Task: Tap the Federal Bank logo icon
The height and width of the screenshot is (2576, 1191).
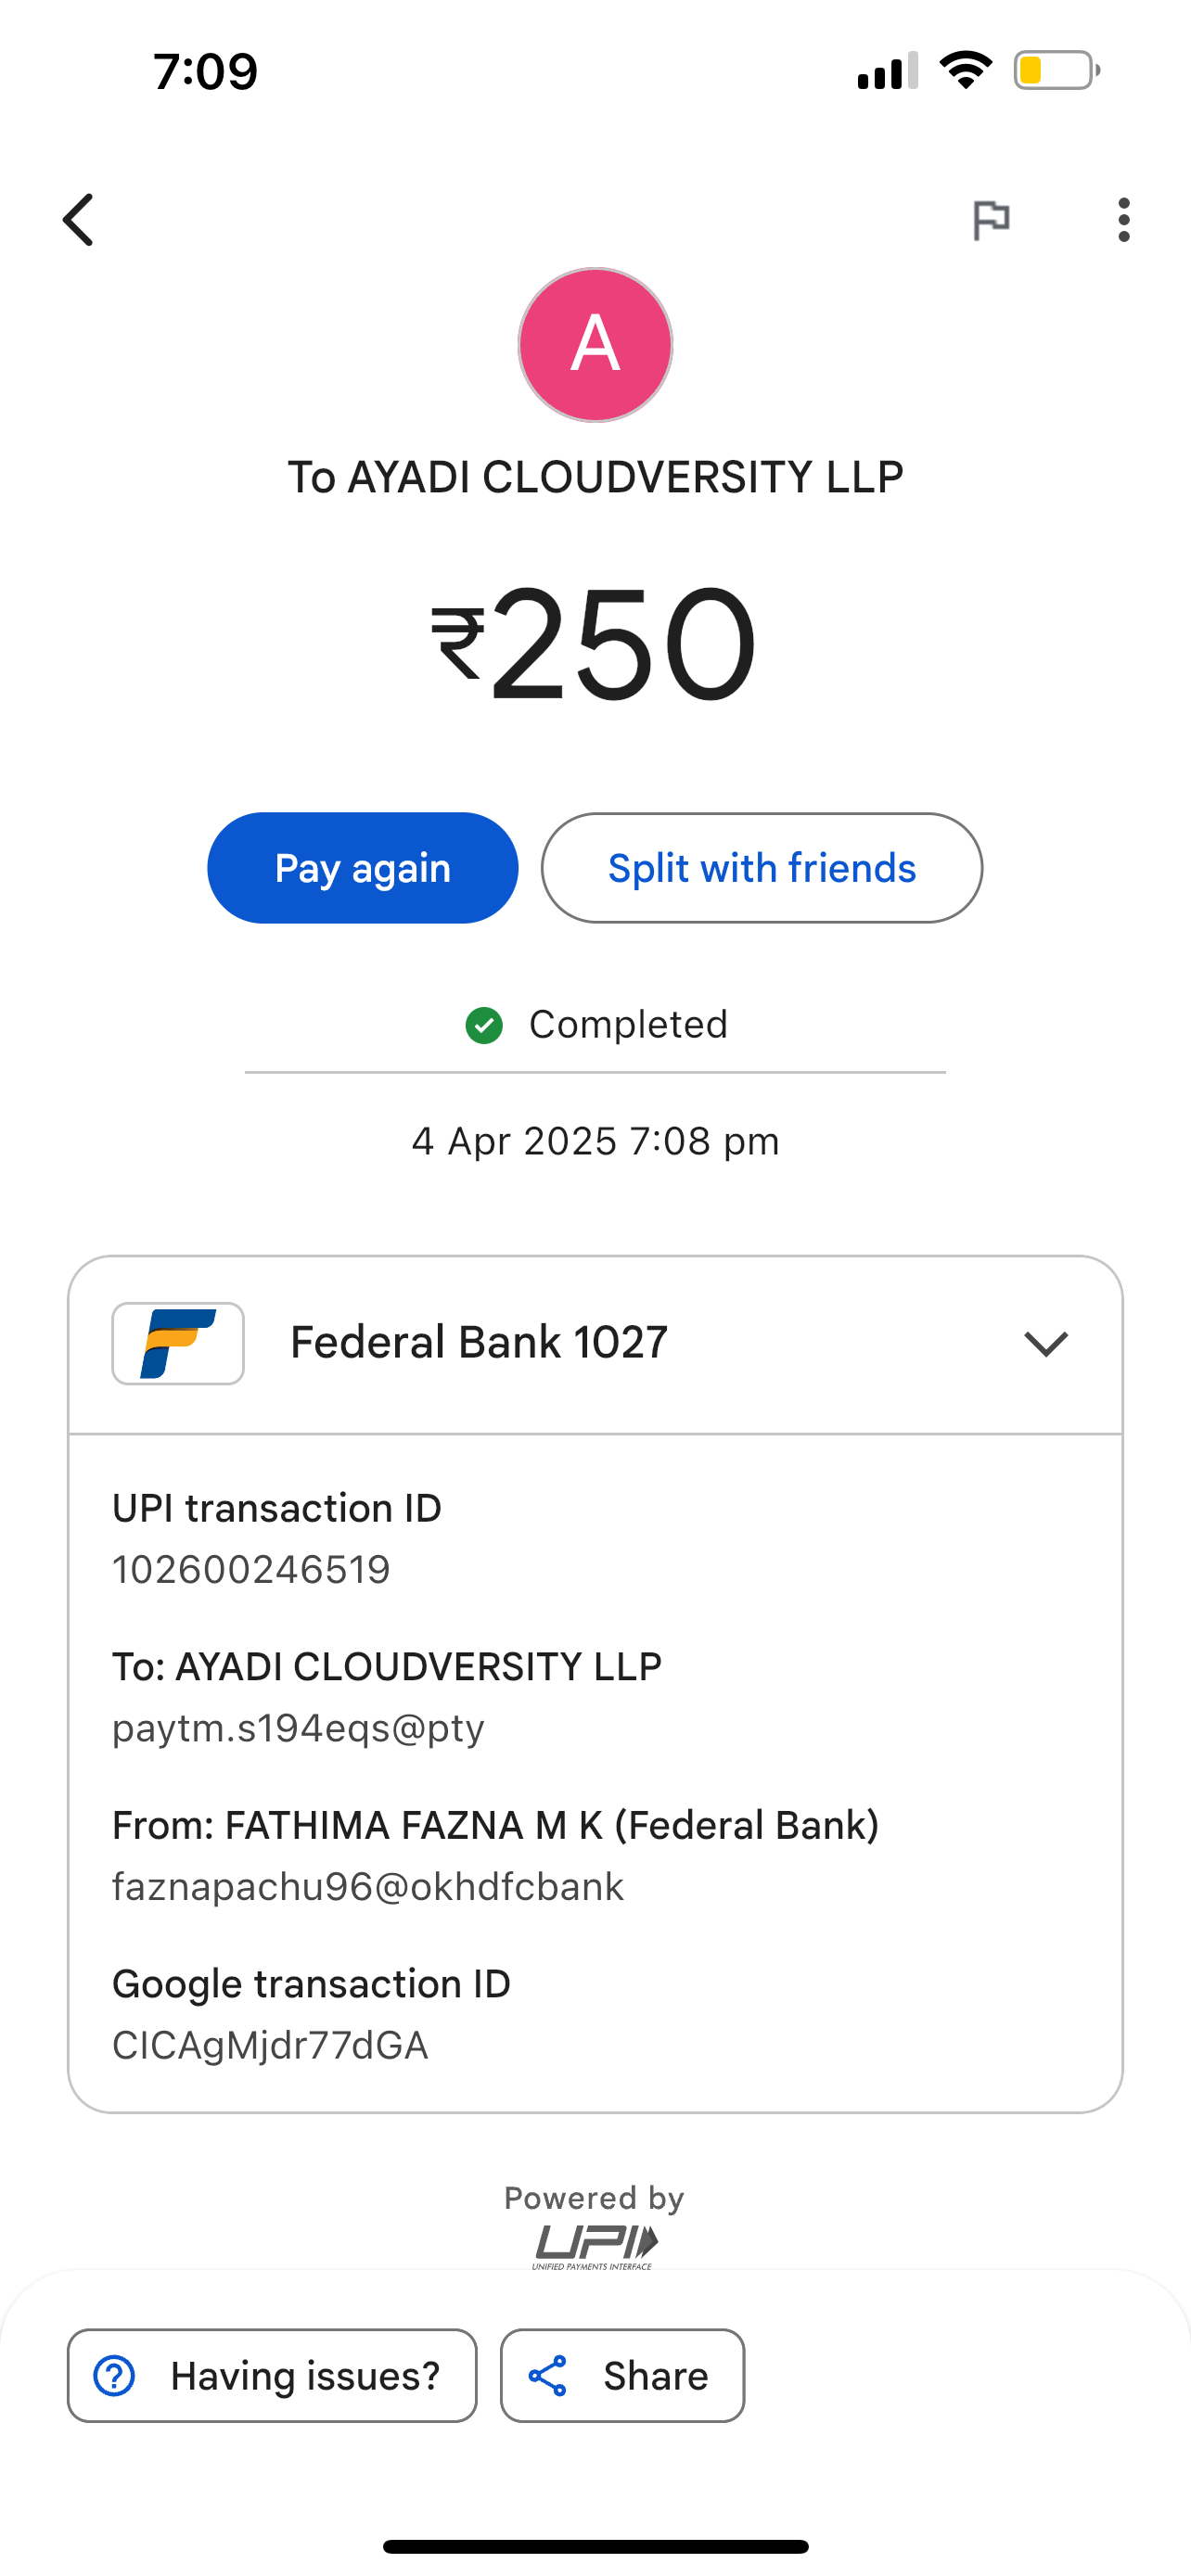Action: [x=178, y=1343]
